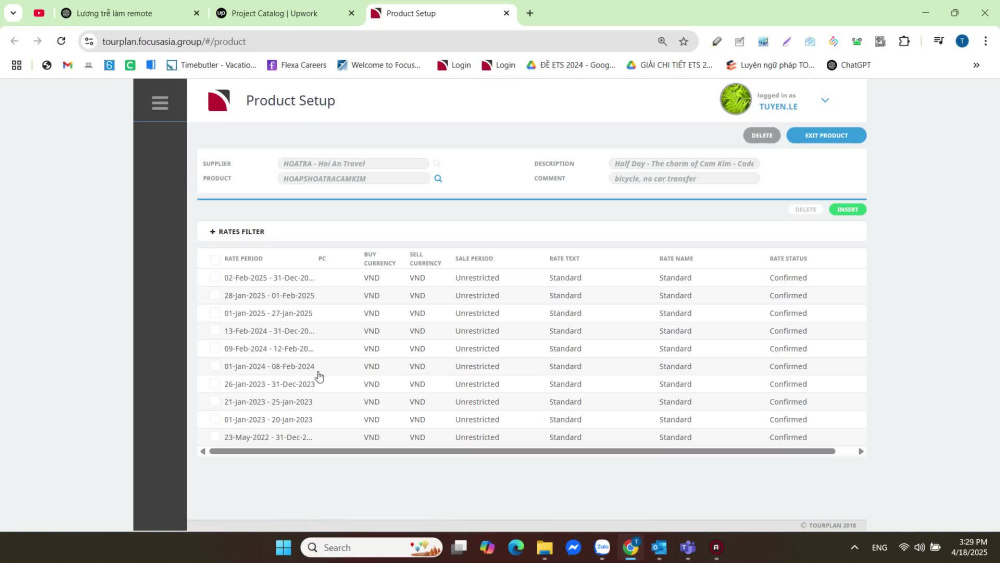Open a new browser tab
Screen dimensions: 1000x563
point(529,13)
